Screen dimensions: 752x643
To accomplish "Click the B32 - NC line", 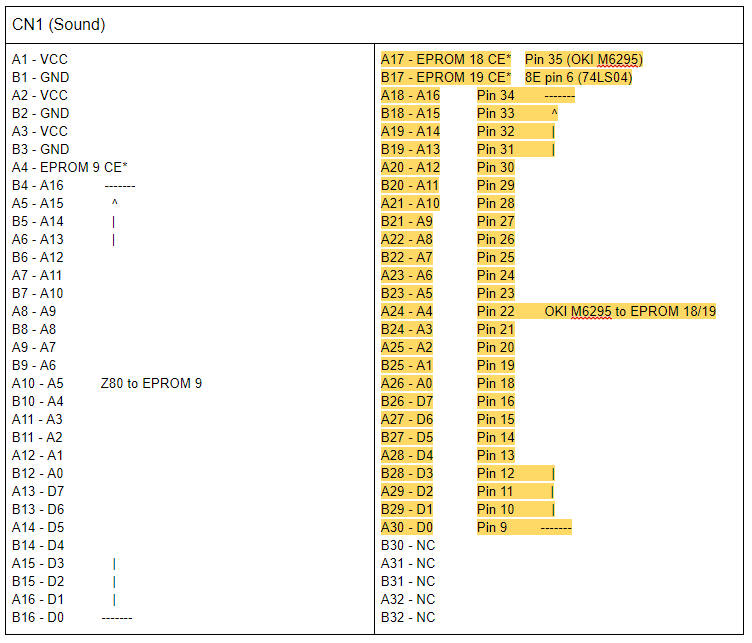I will (x=408, y=618).
